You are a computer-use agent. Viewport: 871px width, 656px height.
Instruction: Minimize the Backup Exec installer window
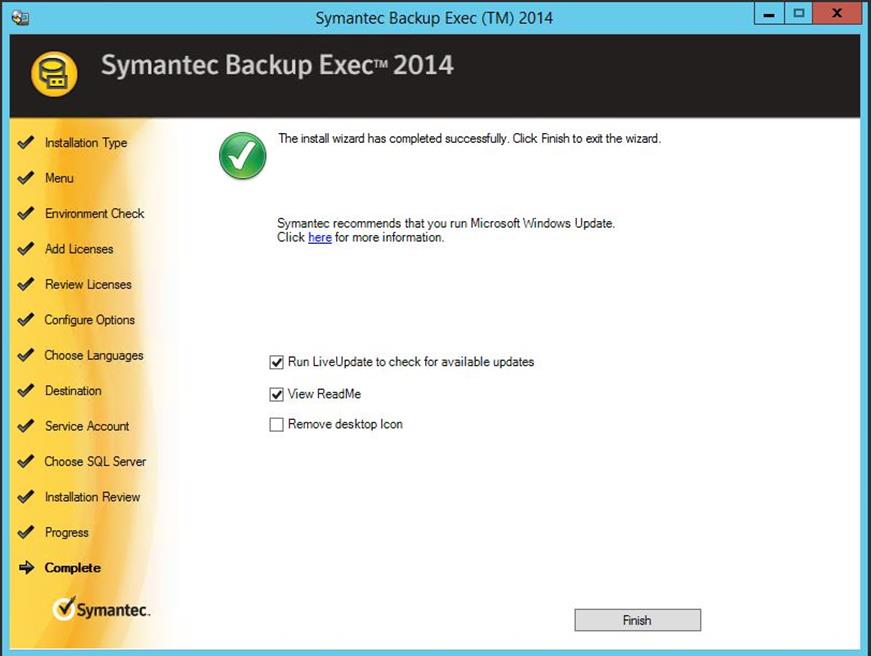point(769,14)
